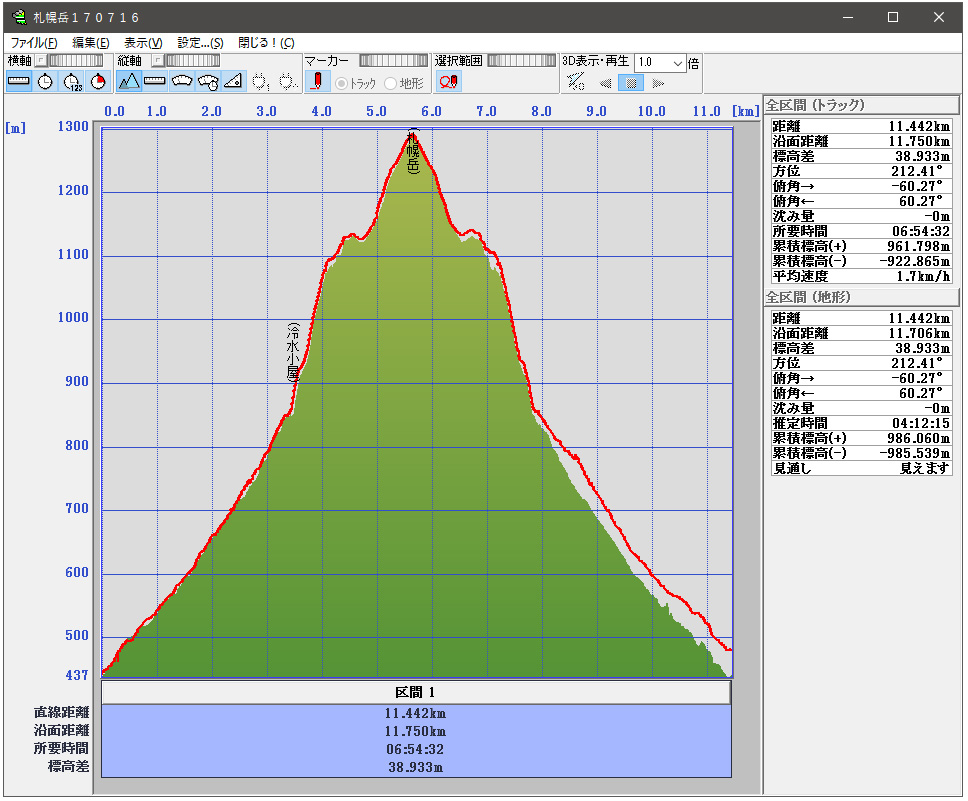This screenshot has height=801, width=968.
Task: Click the triangle set-square slope icon
Action: click(233, 82)
